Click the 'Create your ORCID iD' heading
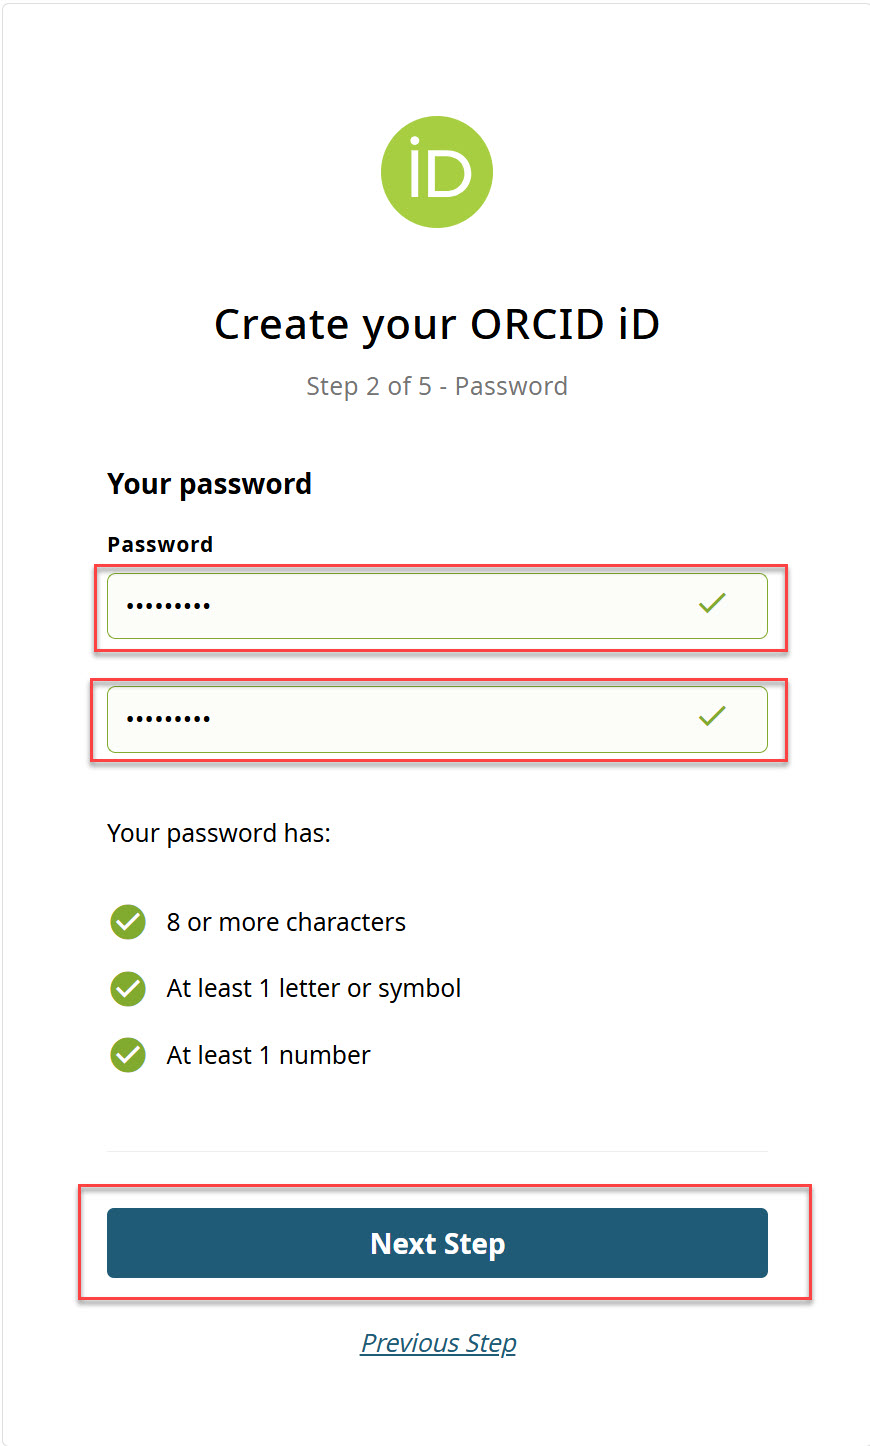The width and height of the screenshot is (870, 1446). click(437, 323)
